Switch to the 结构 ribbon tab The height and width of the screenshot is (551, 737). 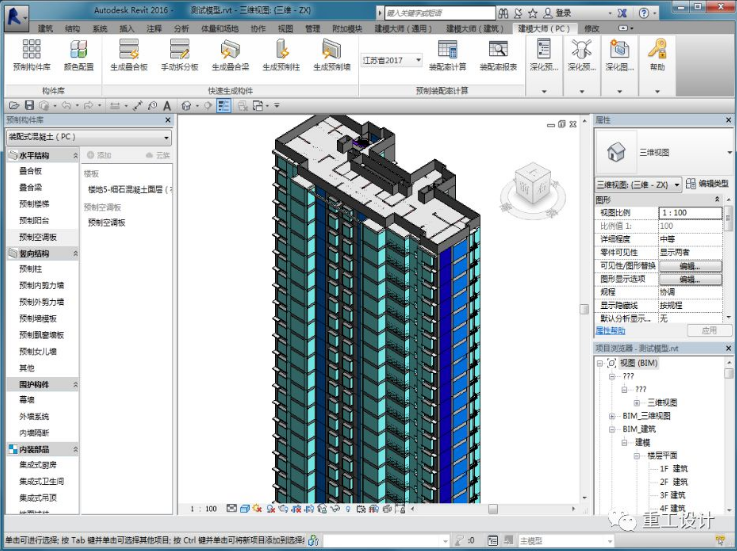click(x=72, y=29)
